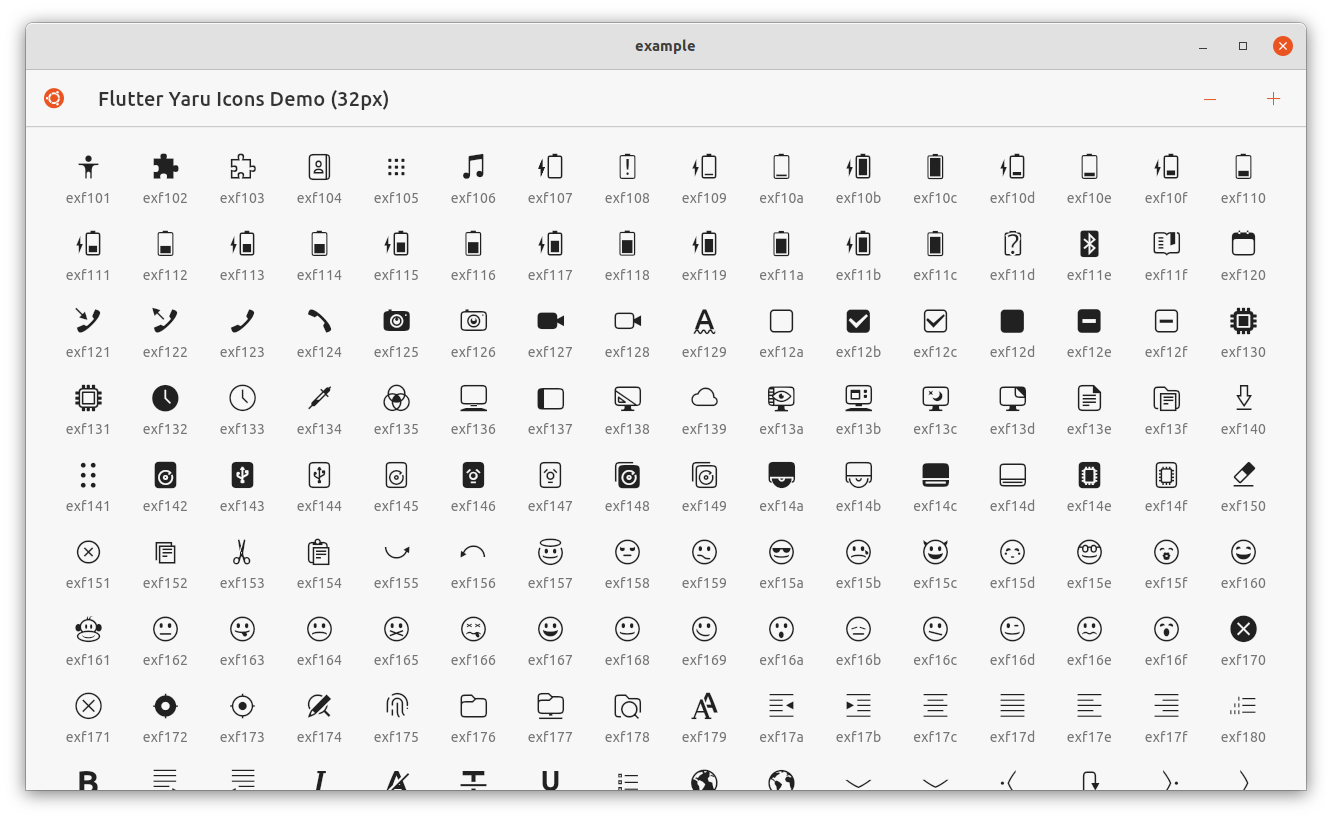Click the color picker eyedropper icon exf134
Screen dimensions: 1332x819
319,397
